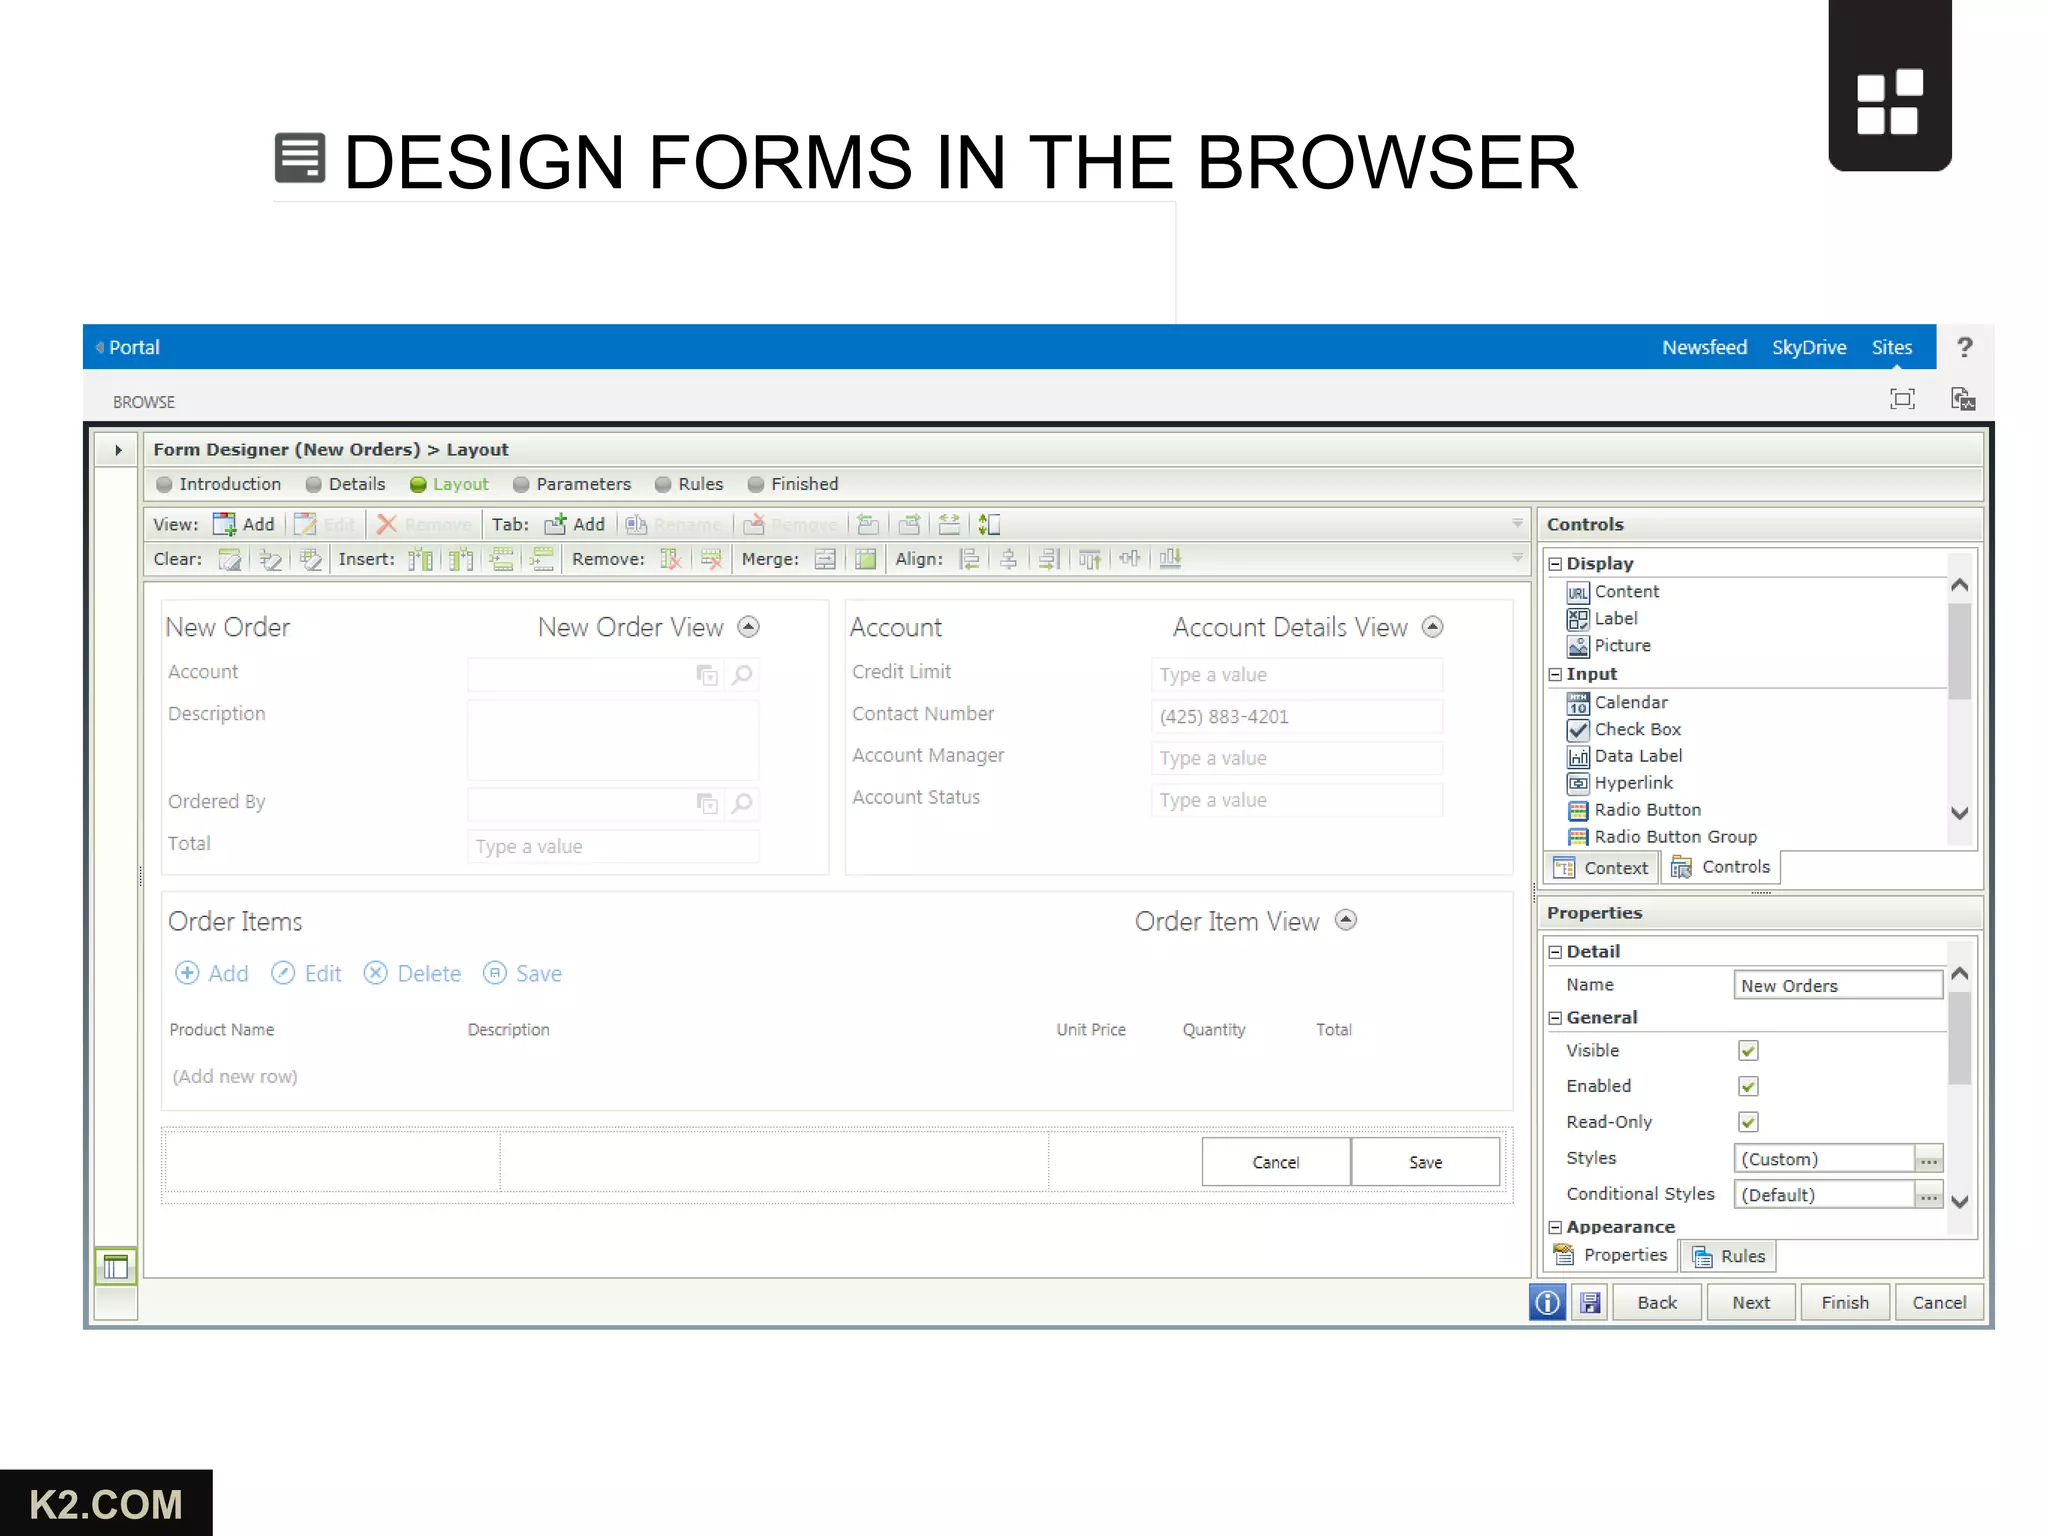
Task: Open the Styles ellipsis button
Action: (1929, 1159)
